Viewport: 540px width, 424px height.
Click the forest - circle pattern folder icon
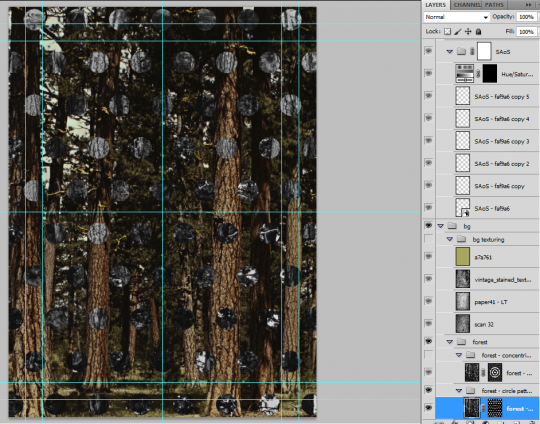[x=470, y=391]
